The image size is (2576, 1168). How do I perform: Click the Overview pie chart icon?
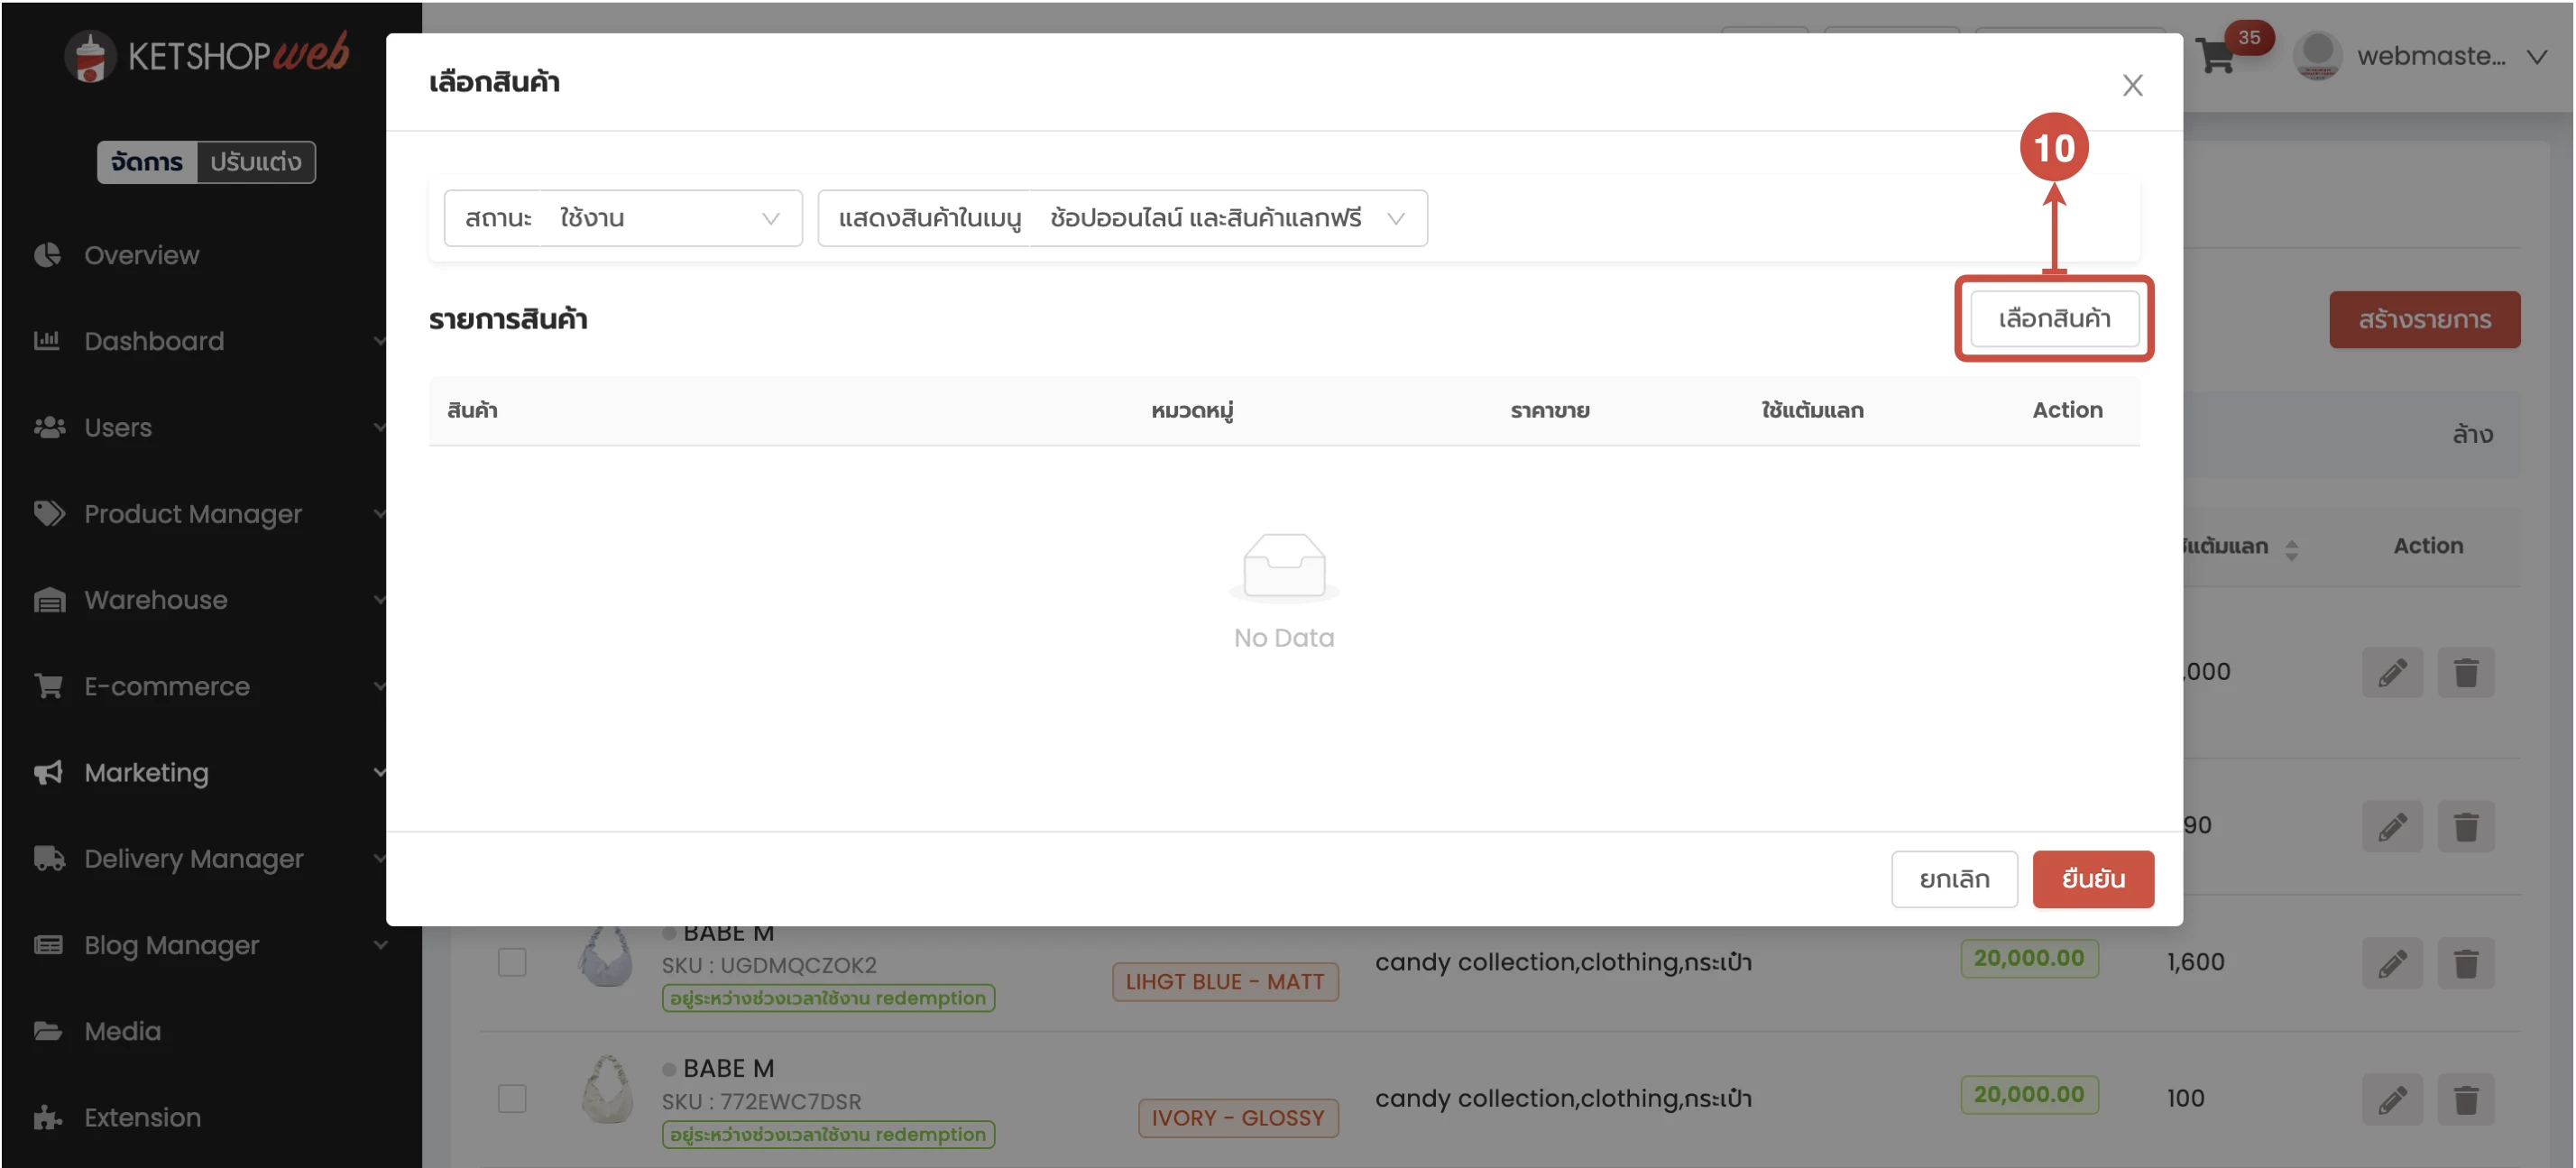[x=47, y=254]
